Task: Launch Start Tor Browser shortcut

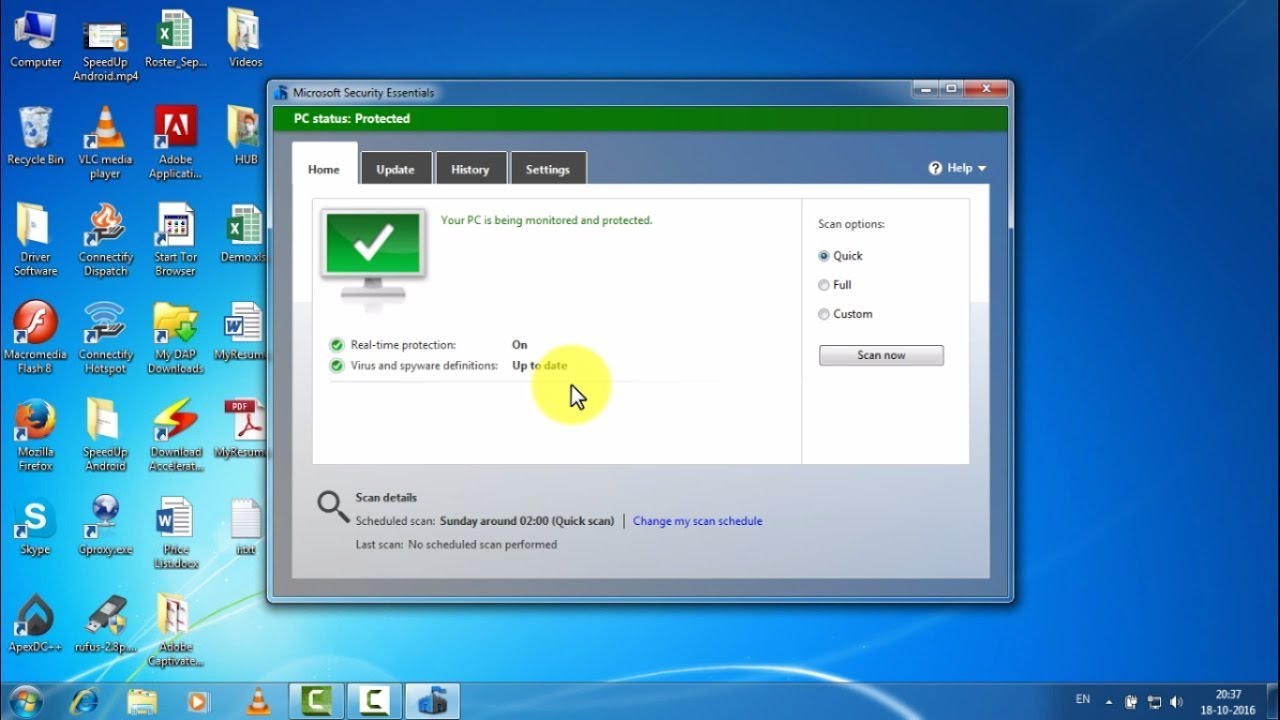Action: click(x=175, y=238)
